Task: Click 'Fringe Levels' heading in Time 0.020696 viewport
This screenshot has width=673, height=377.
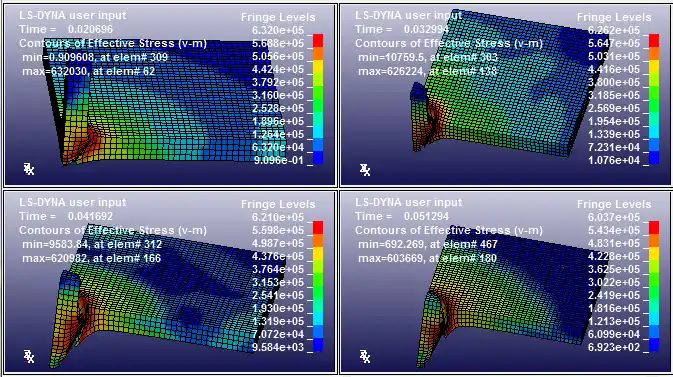Action: pos(278,17)
